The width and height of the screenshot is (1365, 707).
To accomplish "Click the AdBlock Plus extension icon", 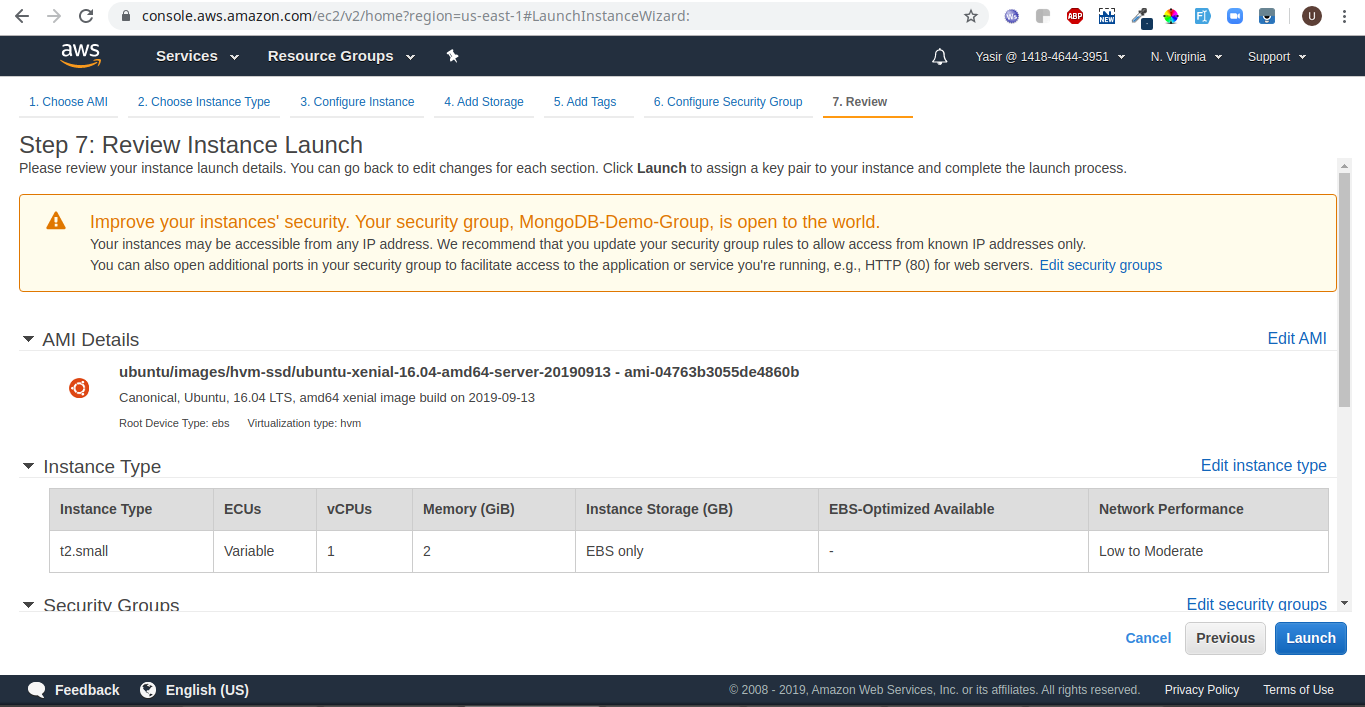I will 1075,16.
